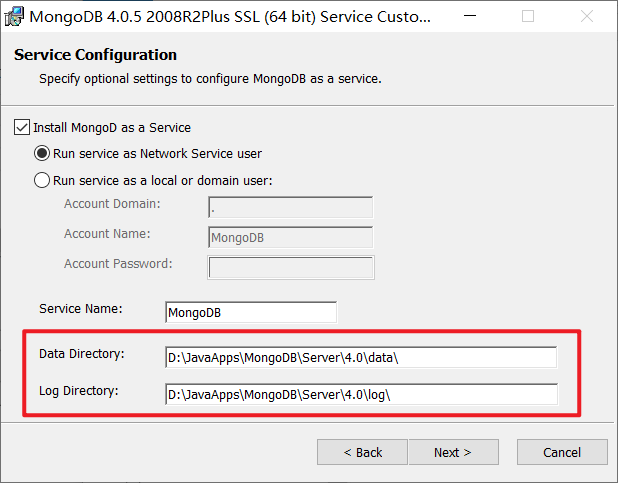The height and width of the screenshot is (483, 618).
Task: Click the Account Domain field
Action: (x=290, y=207)
